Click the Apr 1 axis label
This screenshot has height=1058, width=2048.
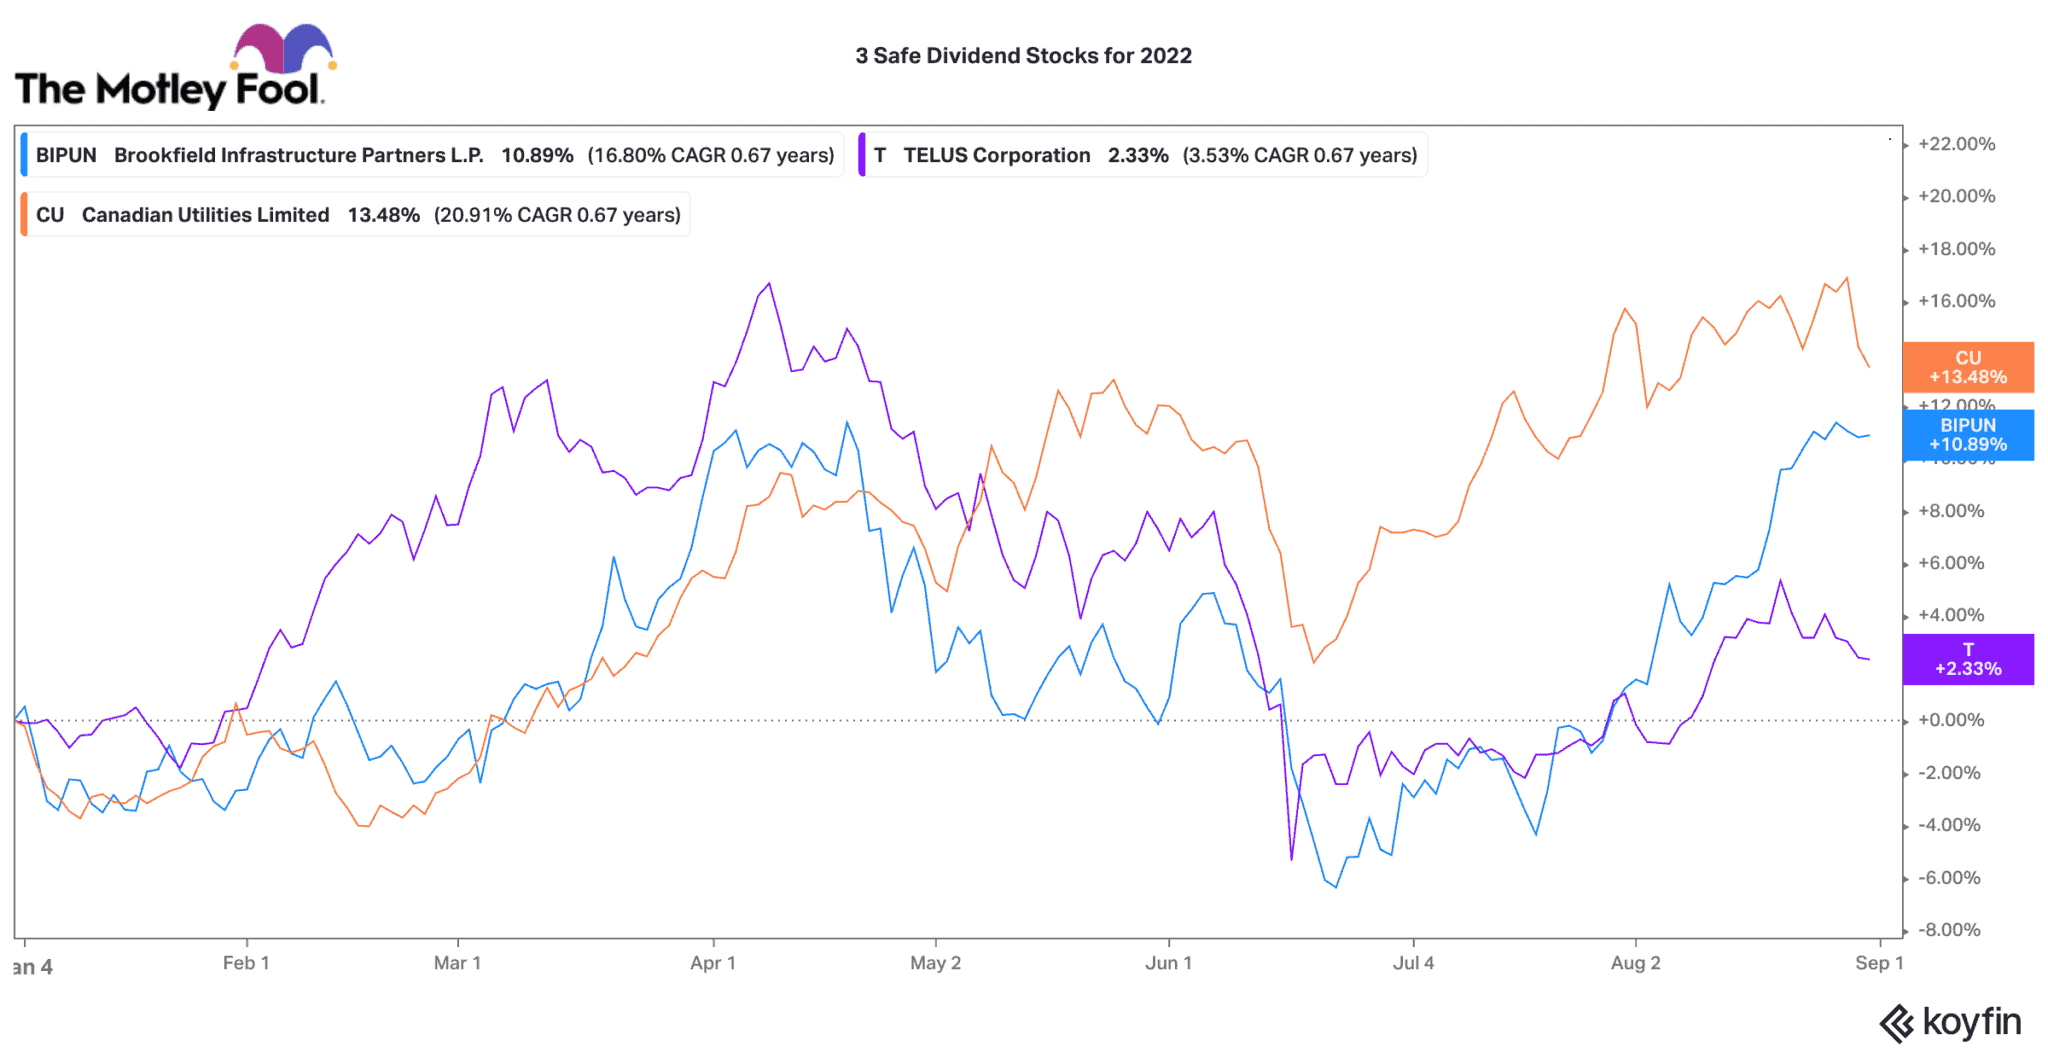coord(713,963)
